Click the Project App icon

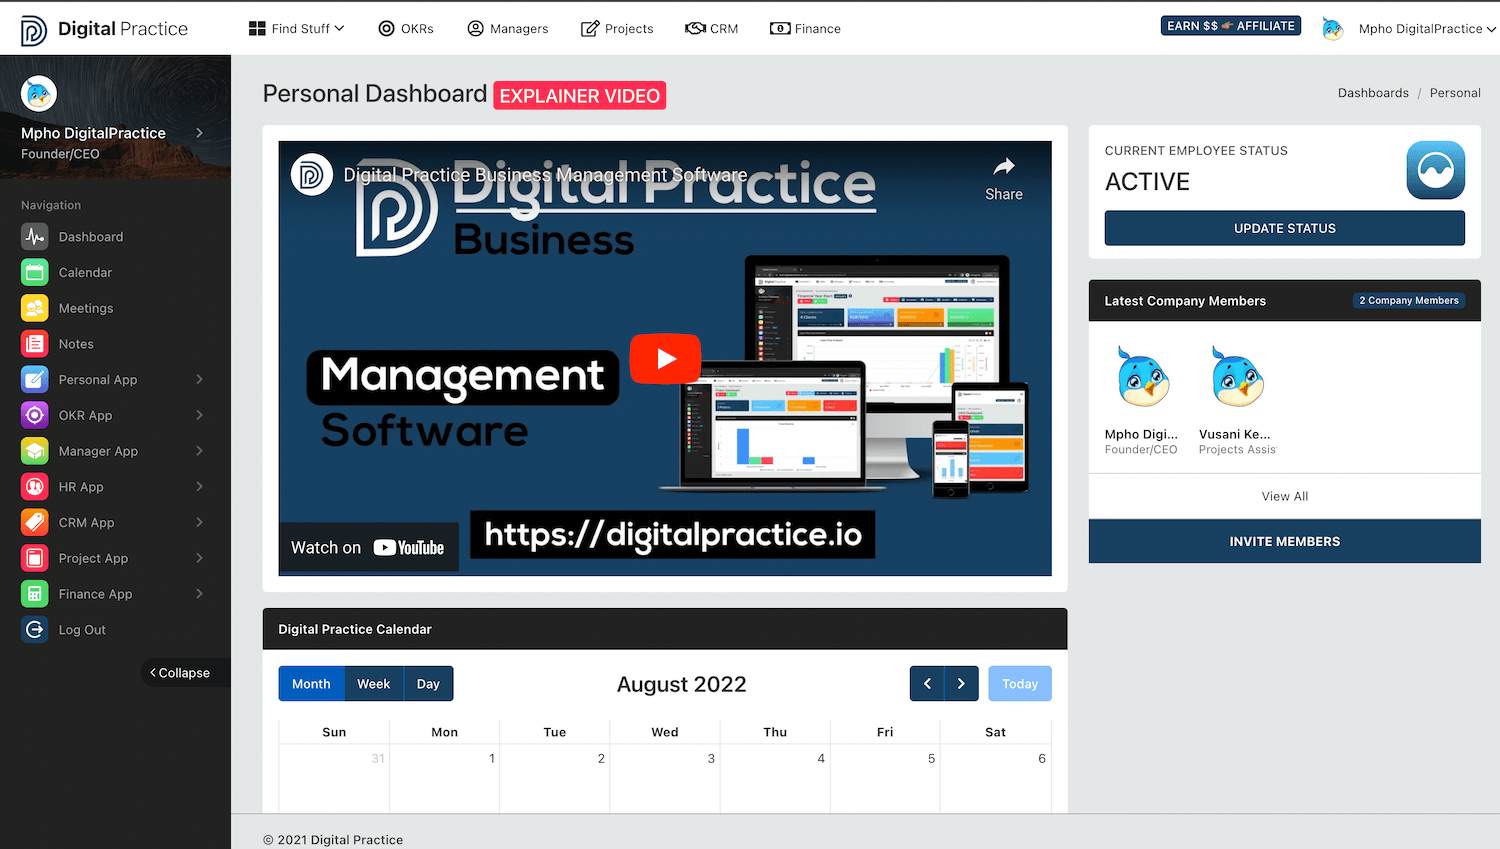click(35, 558)
